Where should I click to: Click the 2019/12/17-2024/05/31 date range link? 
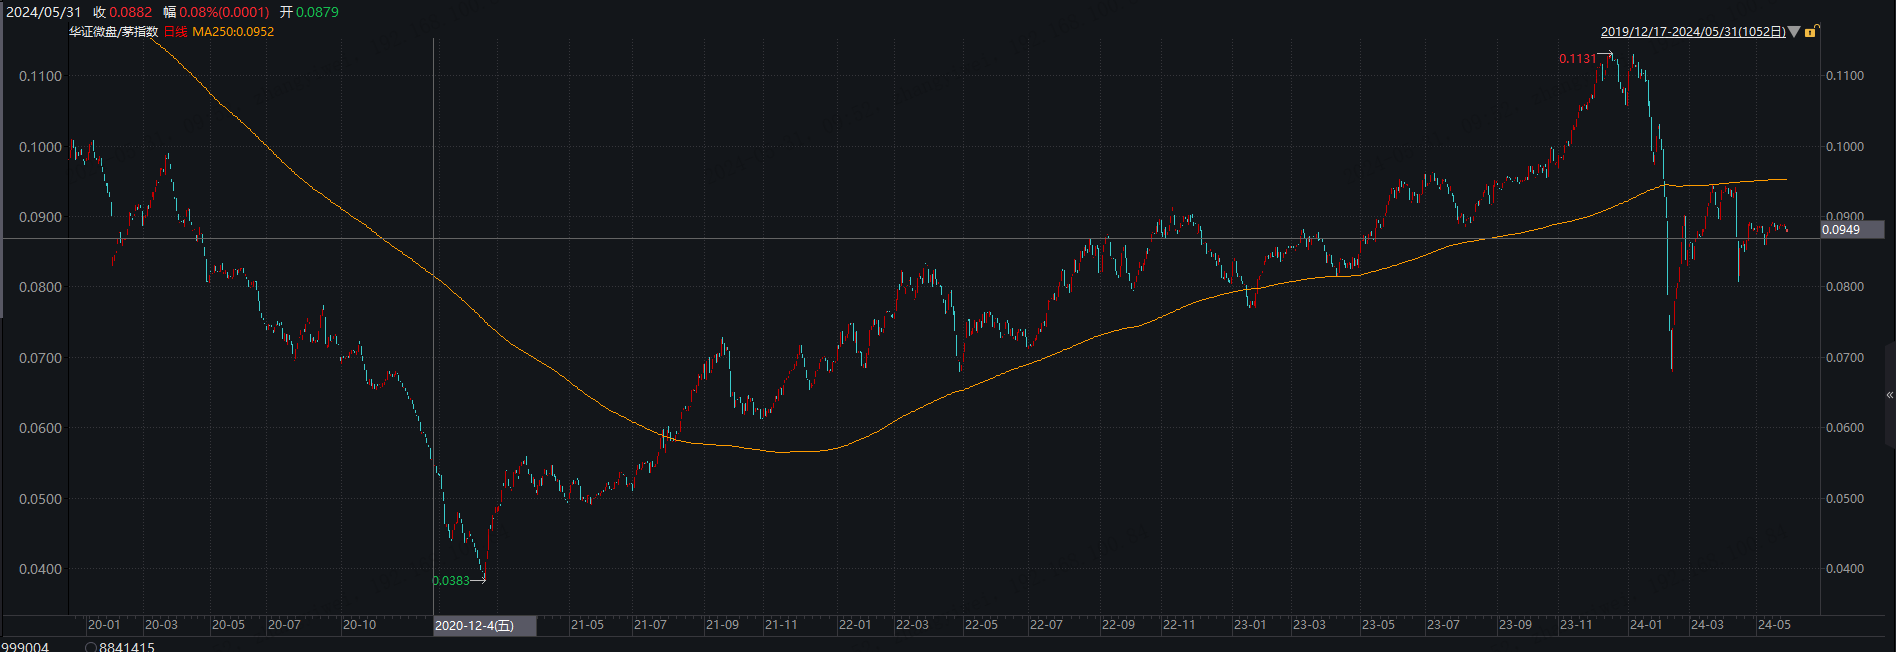click(x=1692, y=32)
